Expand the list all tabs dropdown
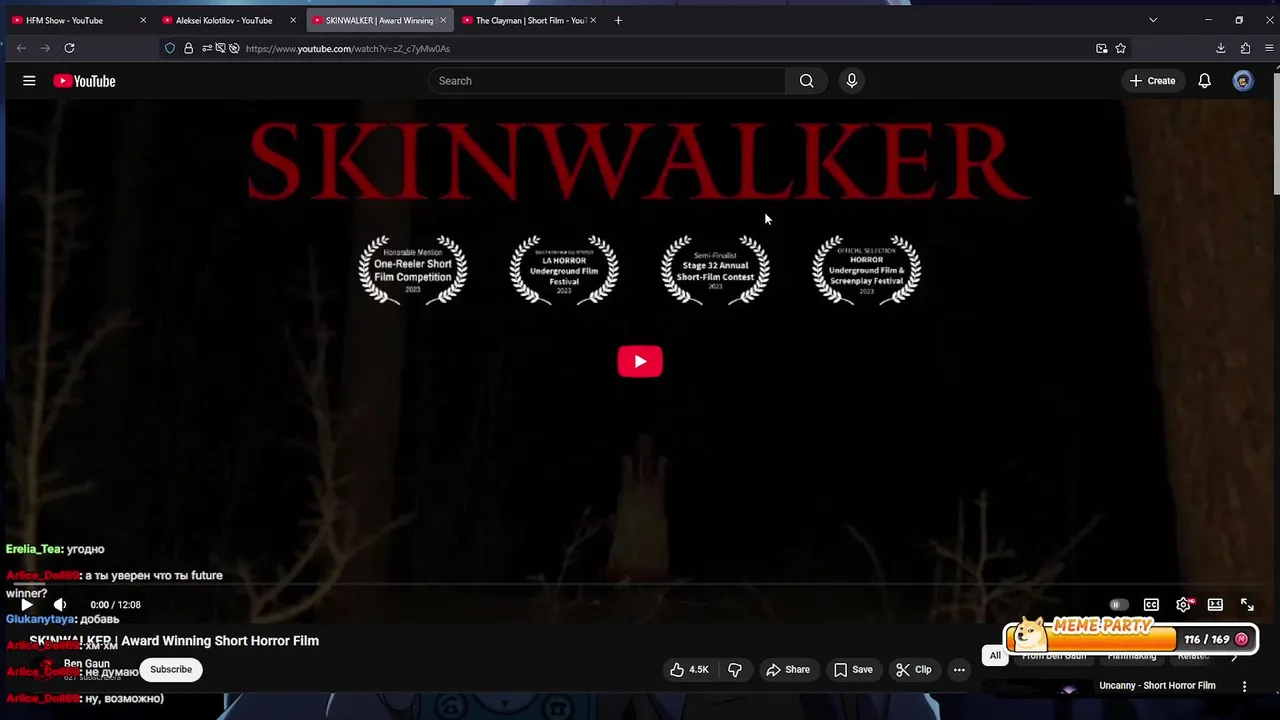 coord(1153,20)
